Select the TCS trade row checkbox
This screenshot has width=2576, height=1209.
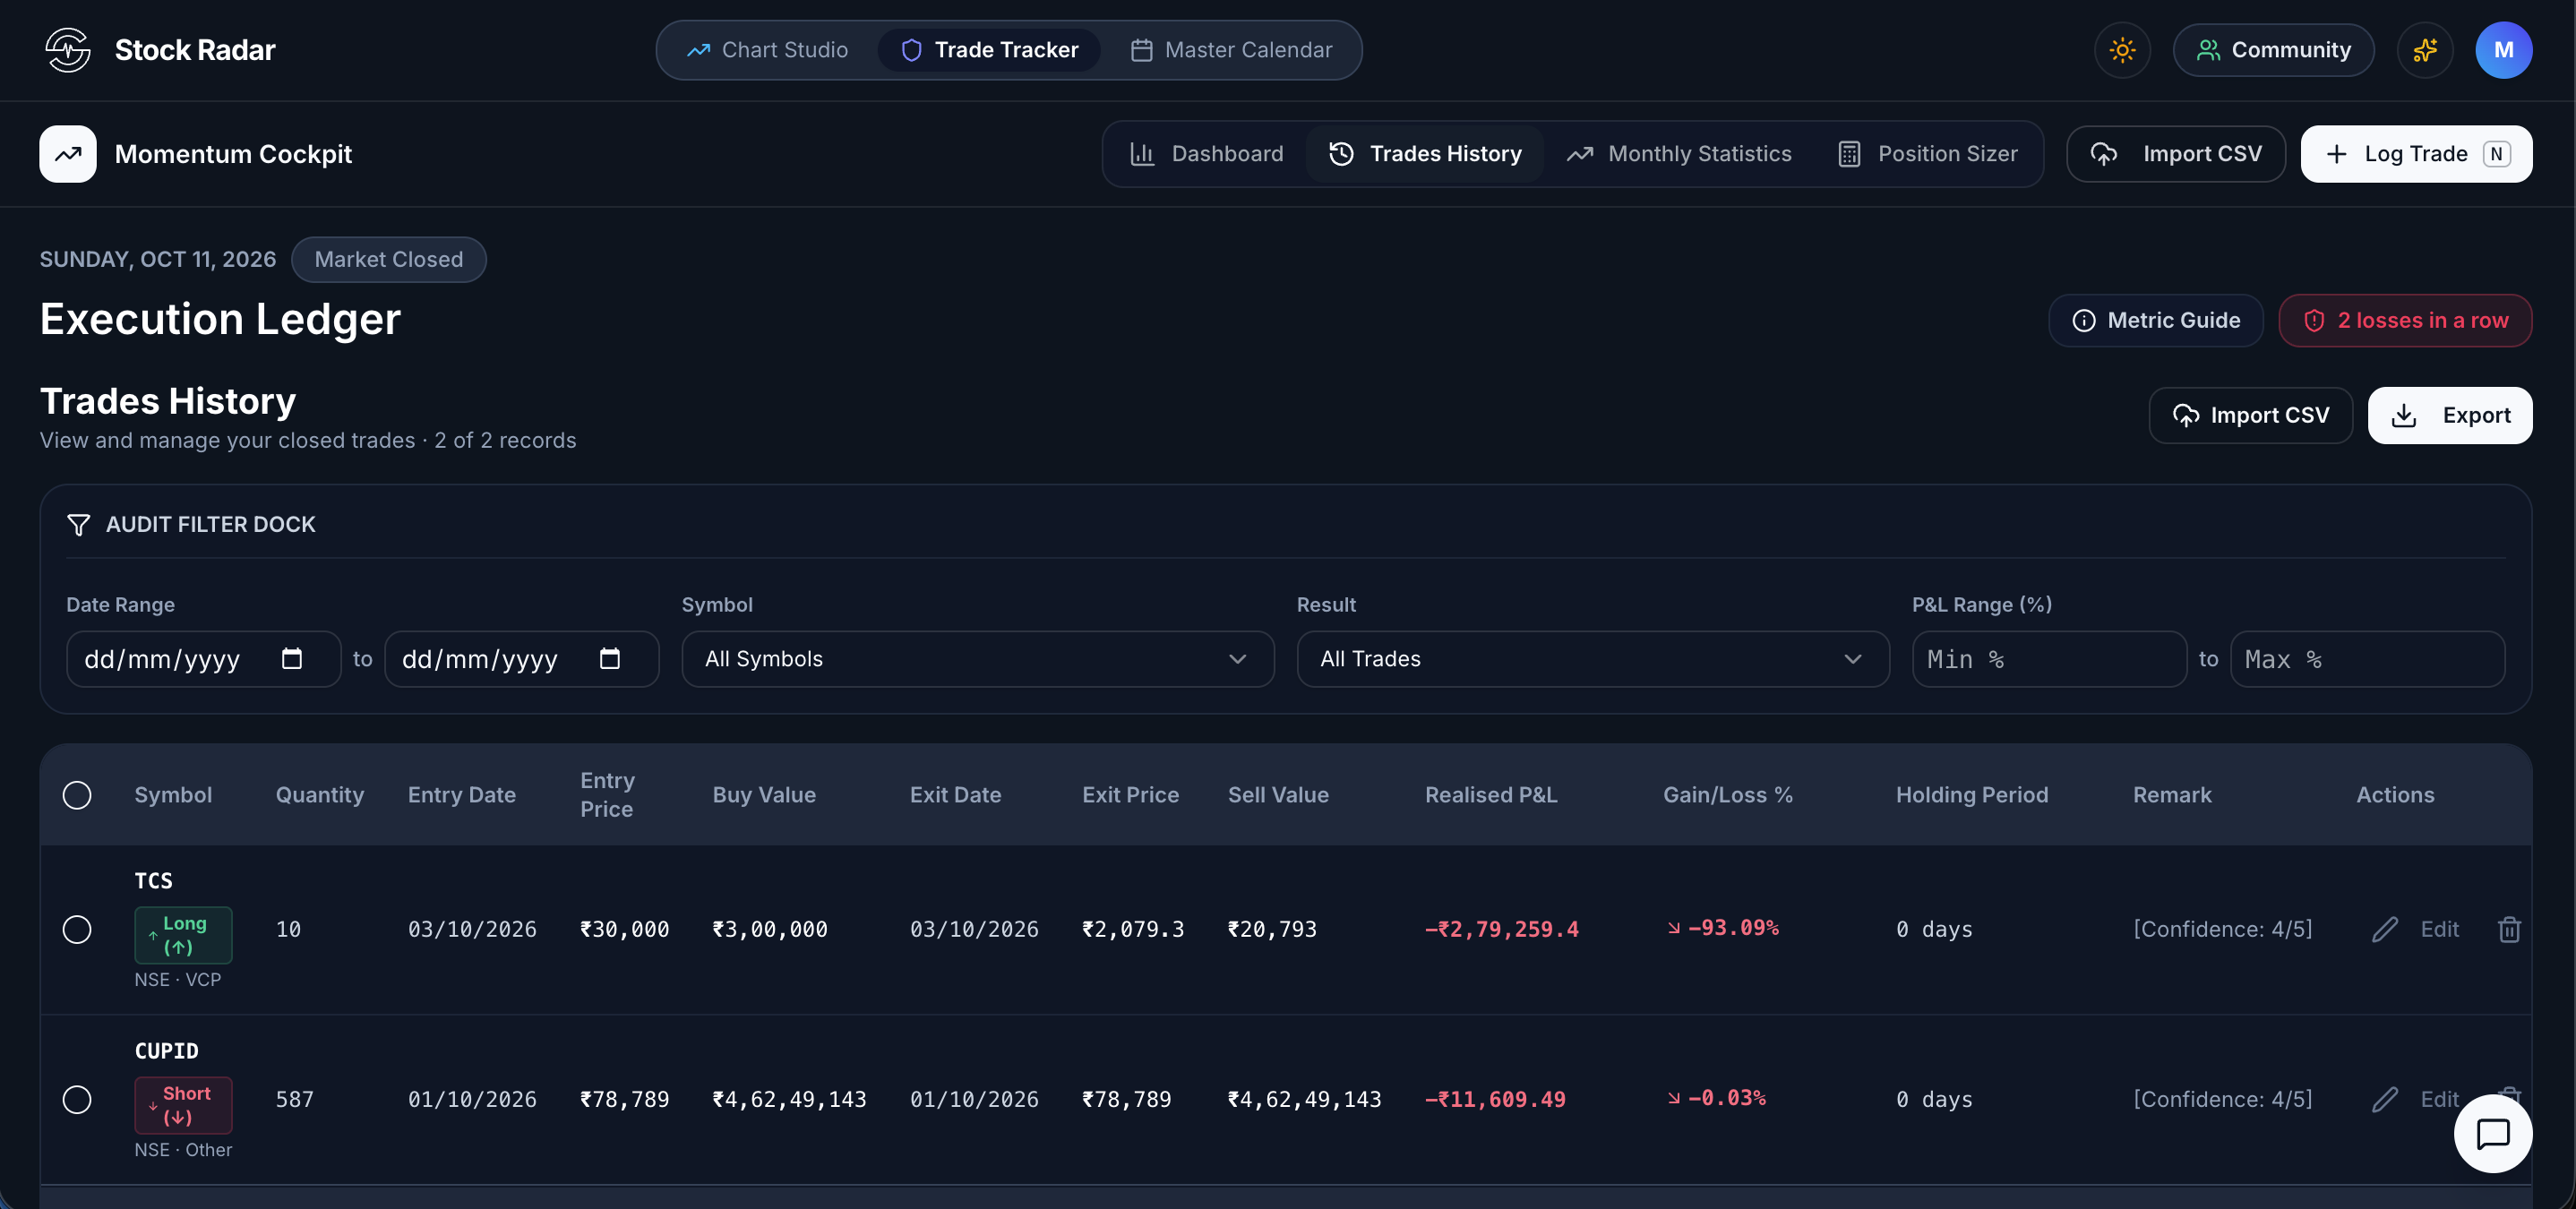pos(77,929)
